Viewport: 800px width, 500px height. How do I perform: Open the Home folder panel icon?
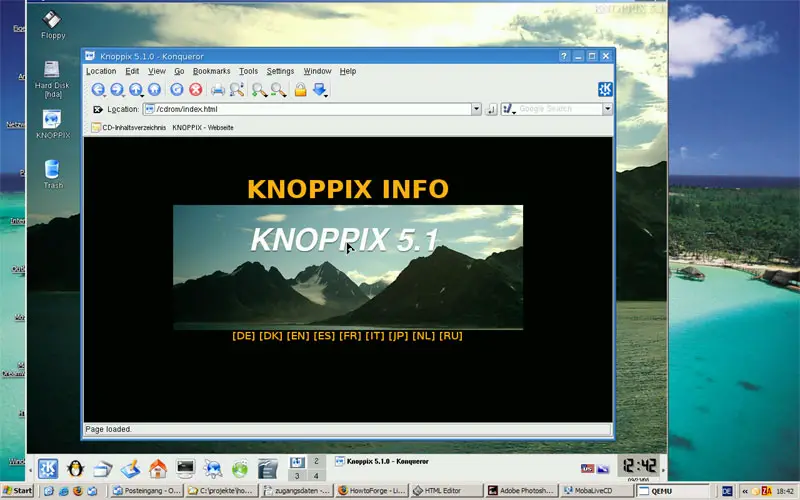point(158,468)
